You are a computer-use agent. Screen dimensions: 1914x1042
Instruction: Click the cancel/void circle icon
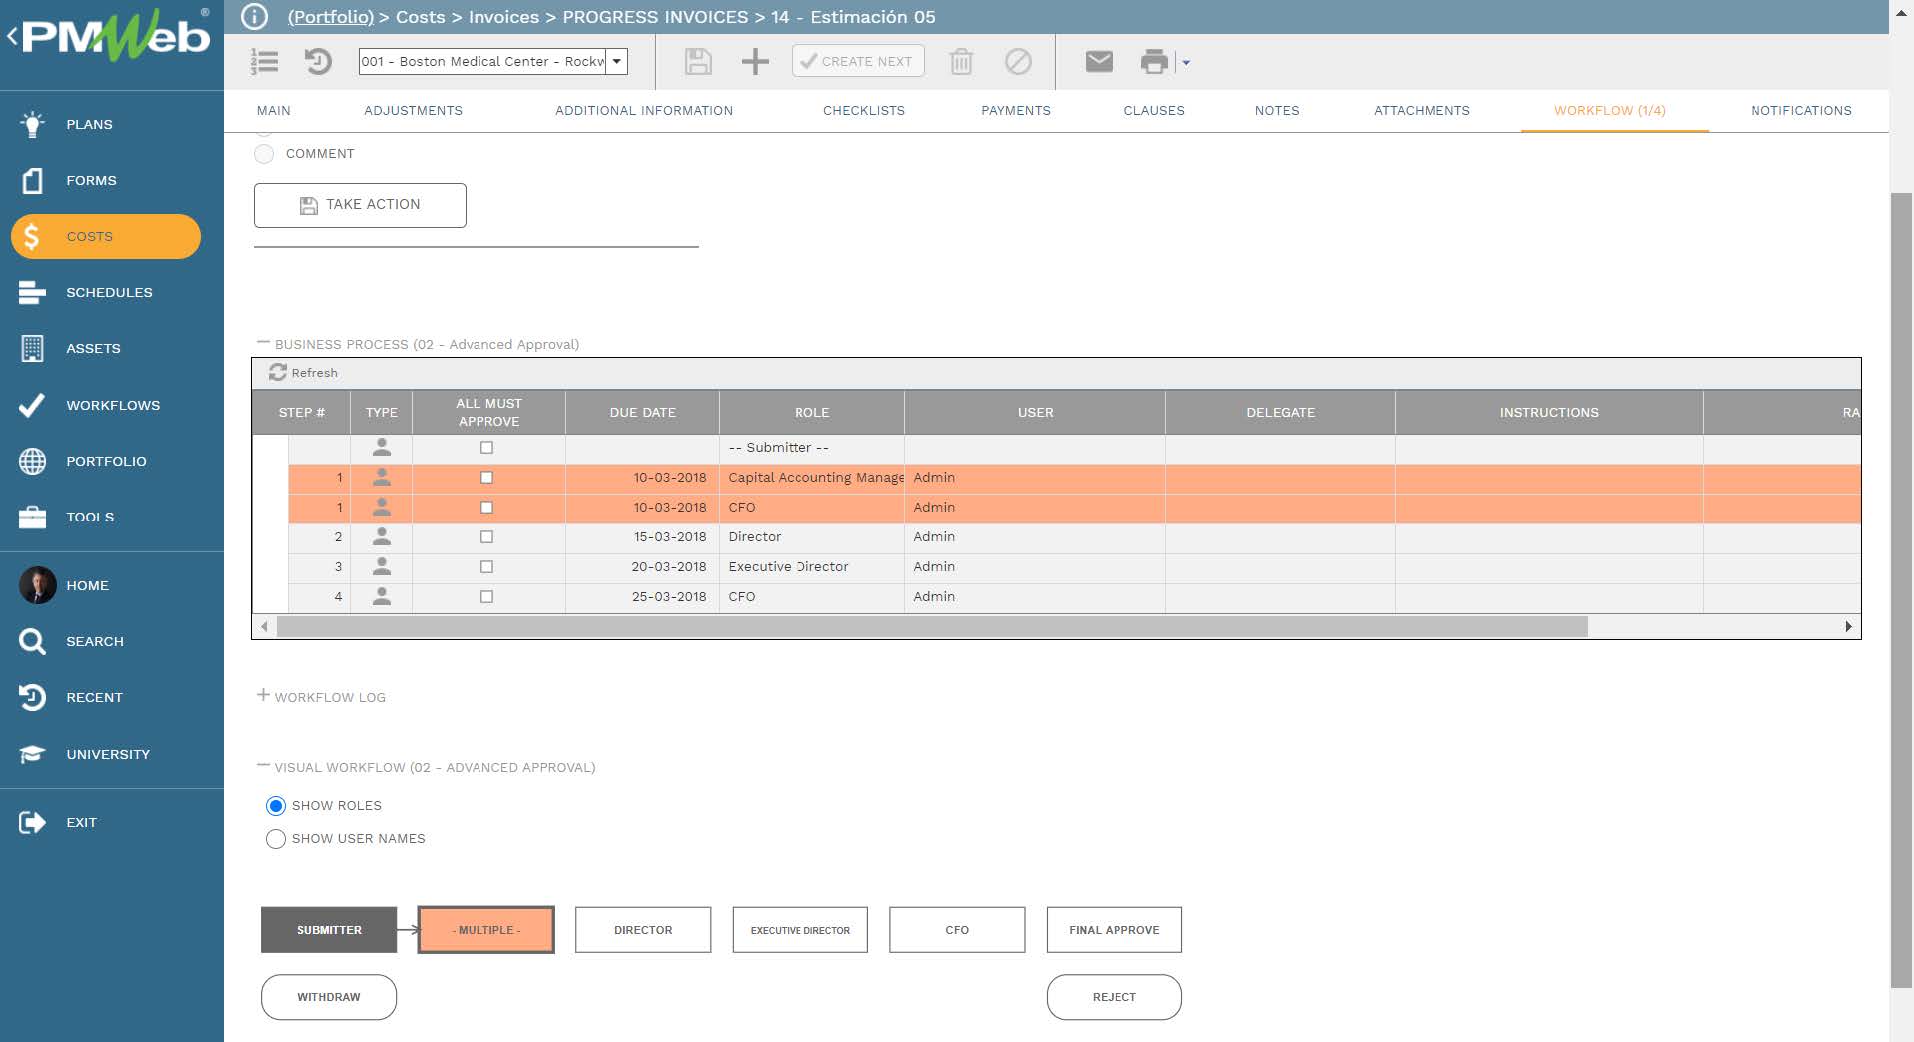[x=1018, y=62]
